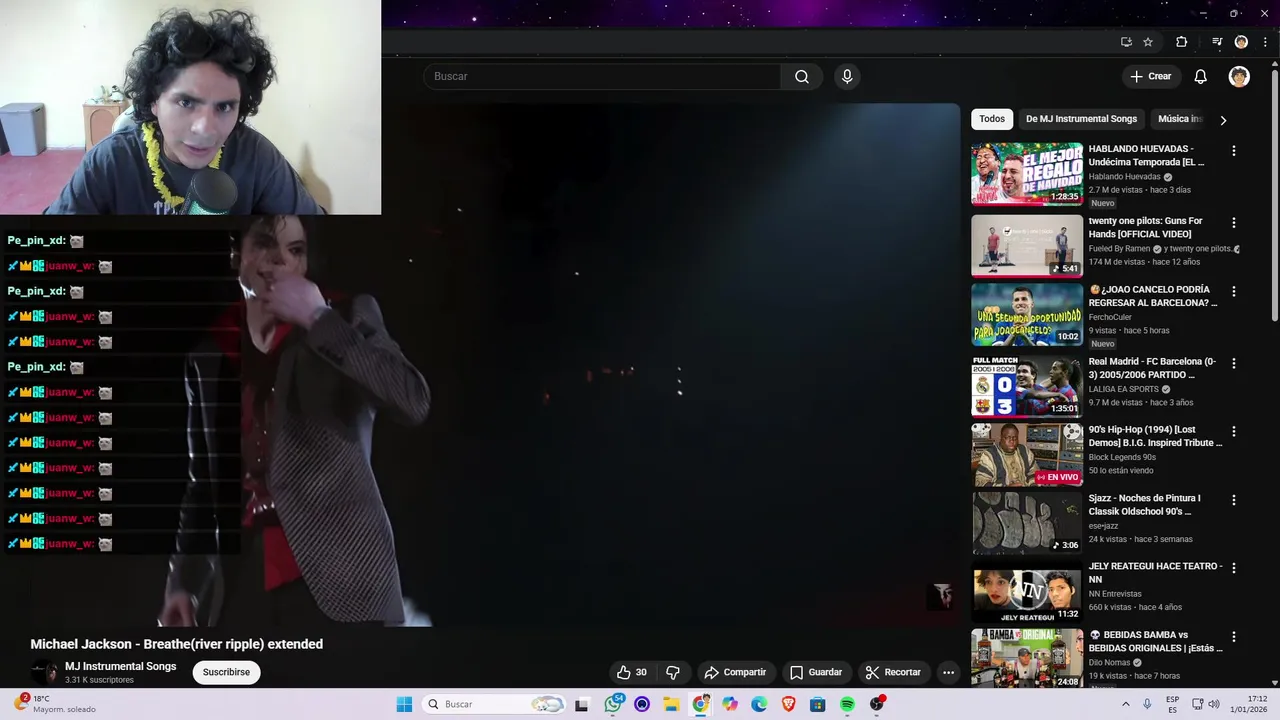Select De MJ Instrumental Songs chip

tap(1081, 119)
